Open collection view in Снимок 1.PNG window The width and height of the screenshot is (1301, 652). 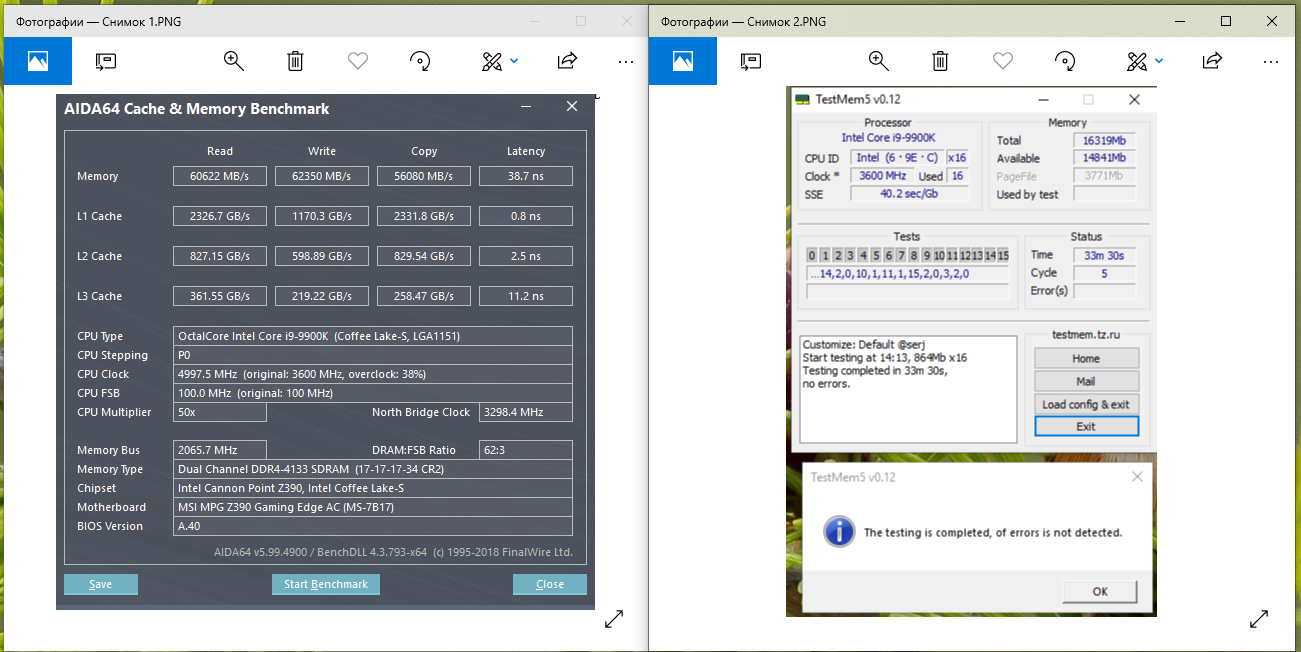coord(38,61)
